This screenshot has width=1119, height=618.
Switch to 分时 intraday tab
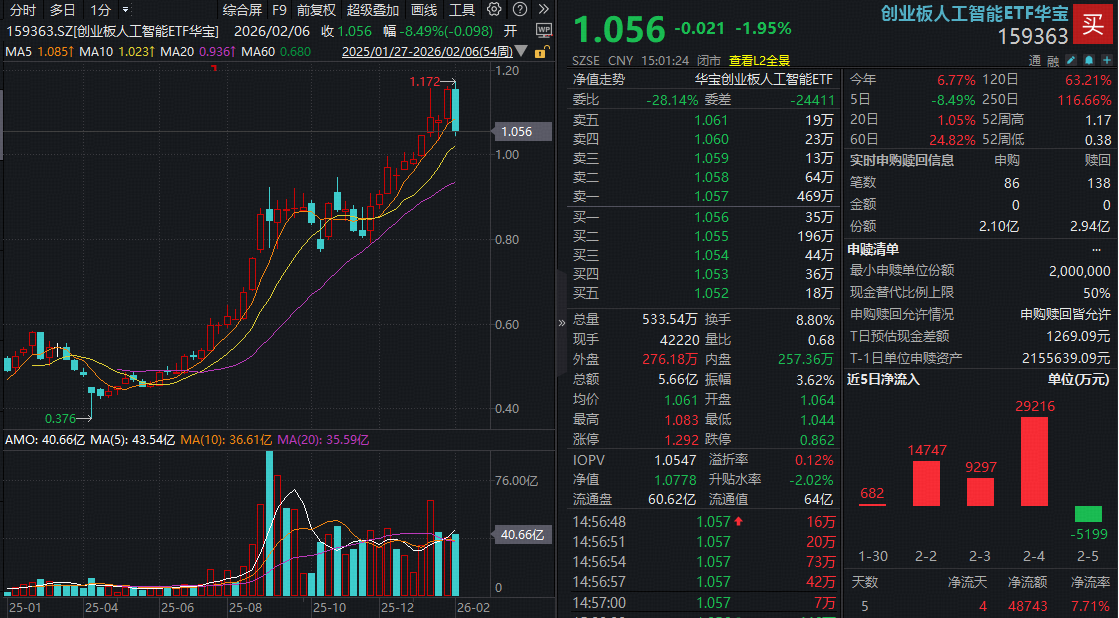point(22,10)
